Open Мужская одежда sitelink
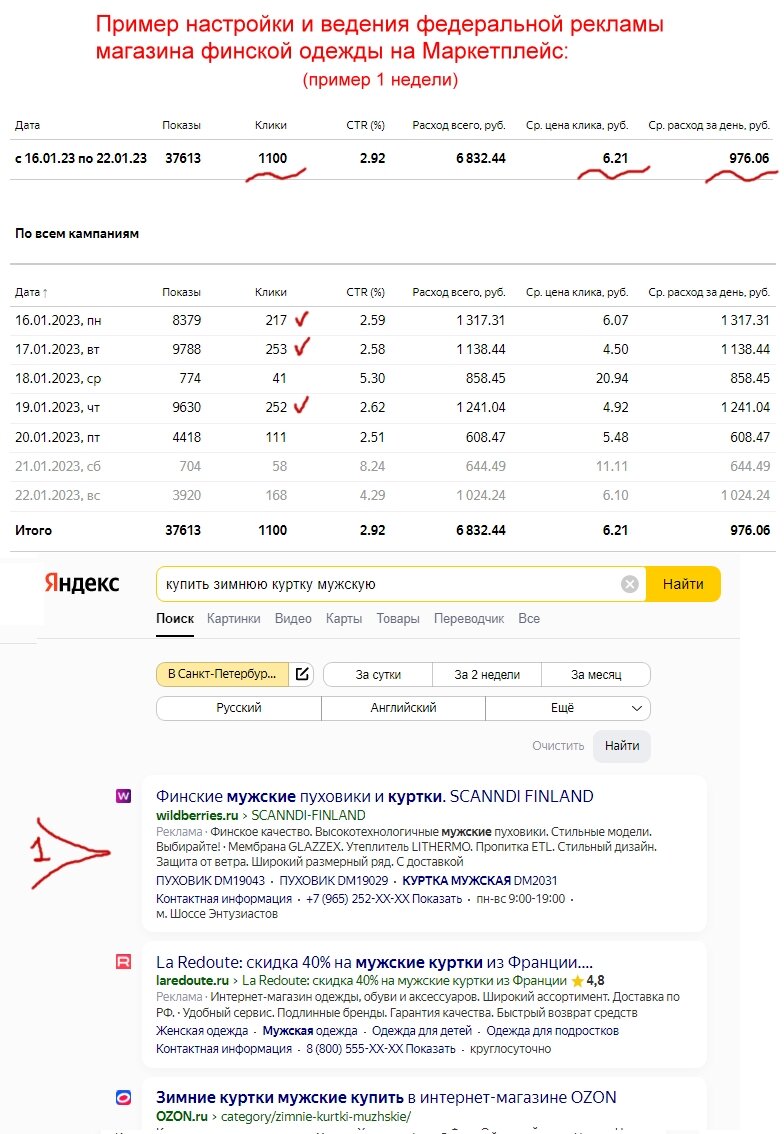The image size is (784, 1134). pos(310,1031)
